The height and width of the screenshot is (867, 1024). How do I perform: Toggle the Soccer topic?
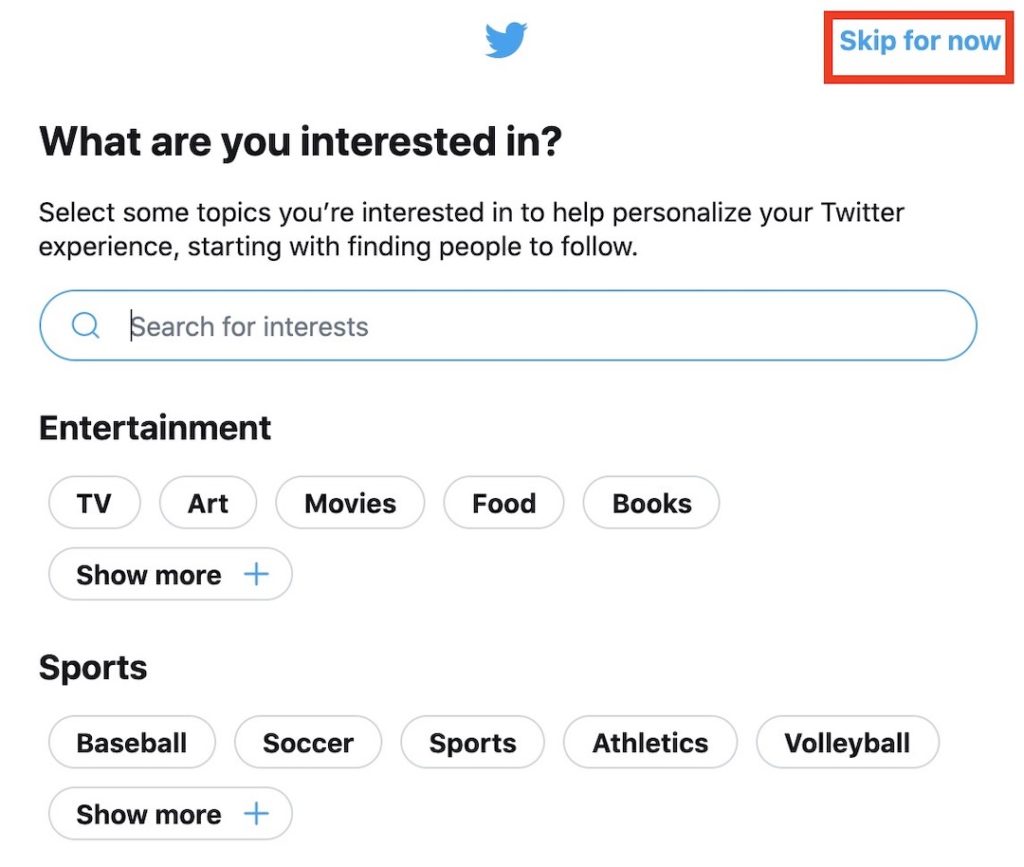[307, 742]
